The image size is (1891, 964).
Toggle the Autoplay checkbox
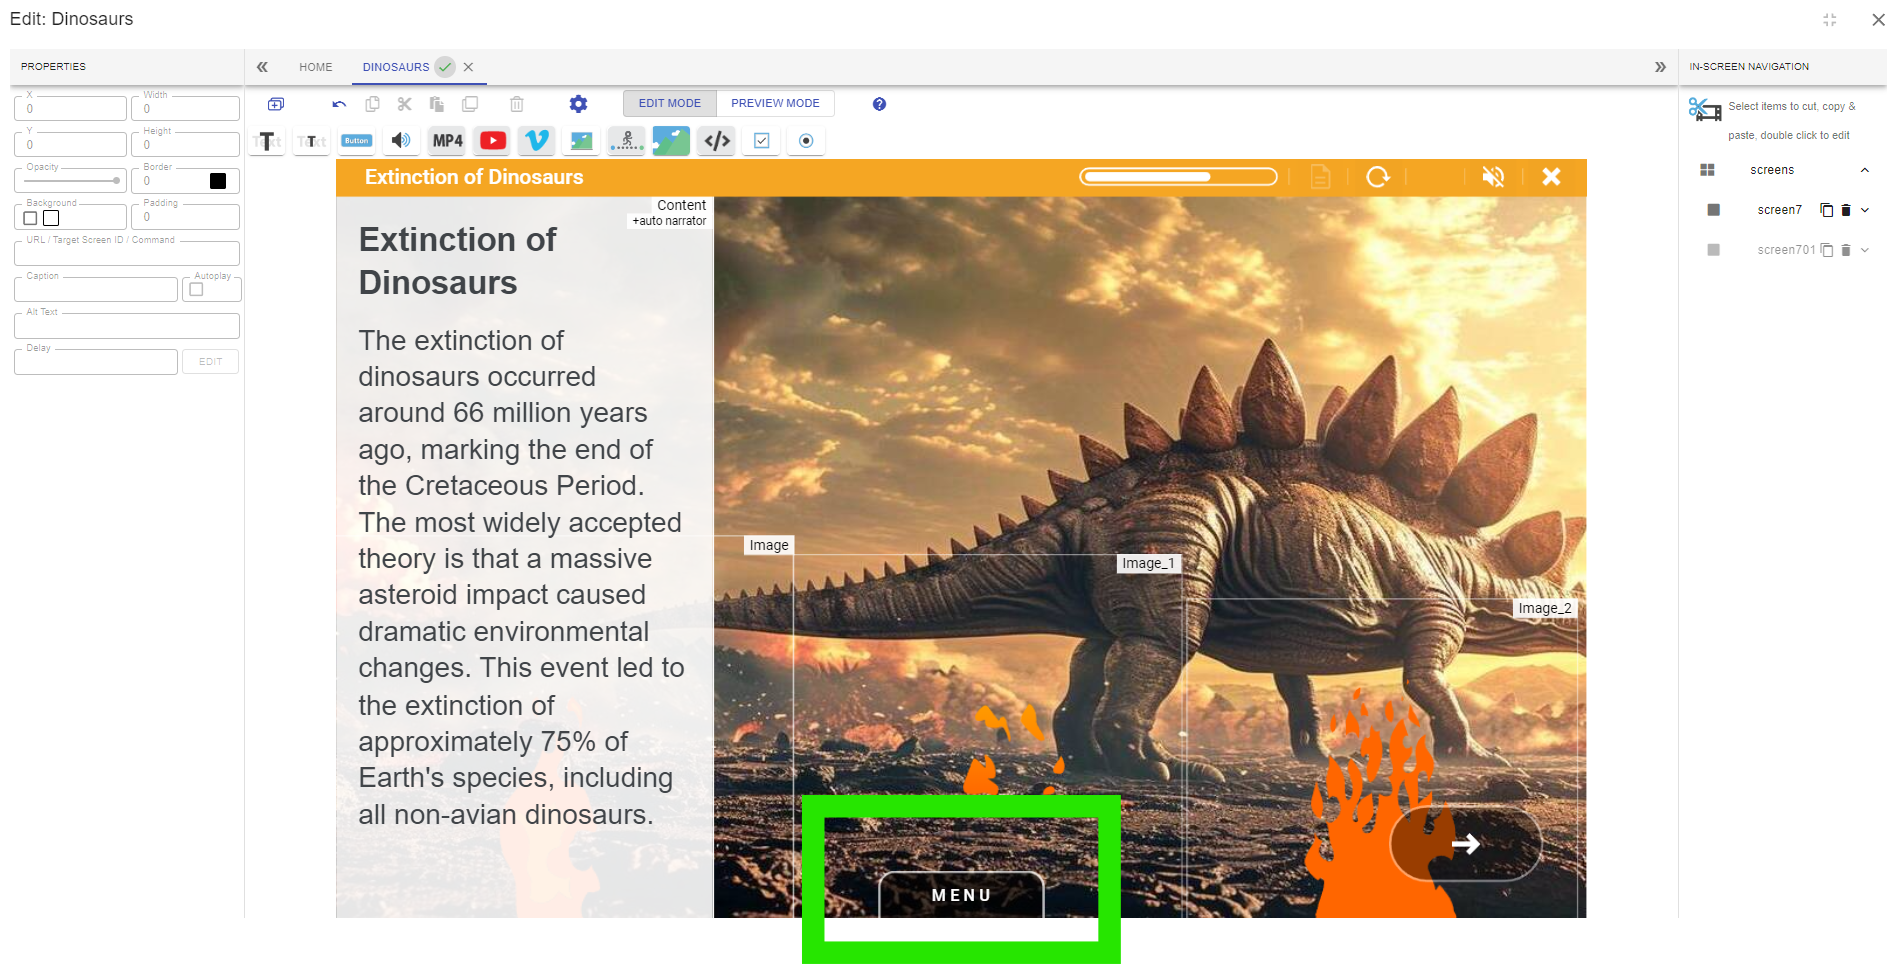[196, 290]
